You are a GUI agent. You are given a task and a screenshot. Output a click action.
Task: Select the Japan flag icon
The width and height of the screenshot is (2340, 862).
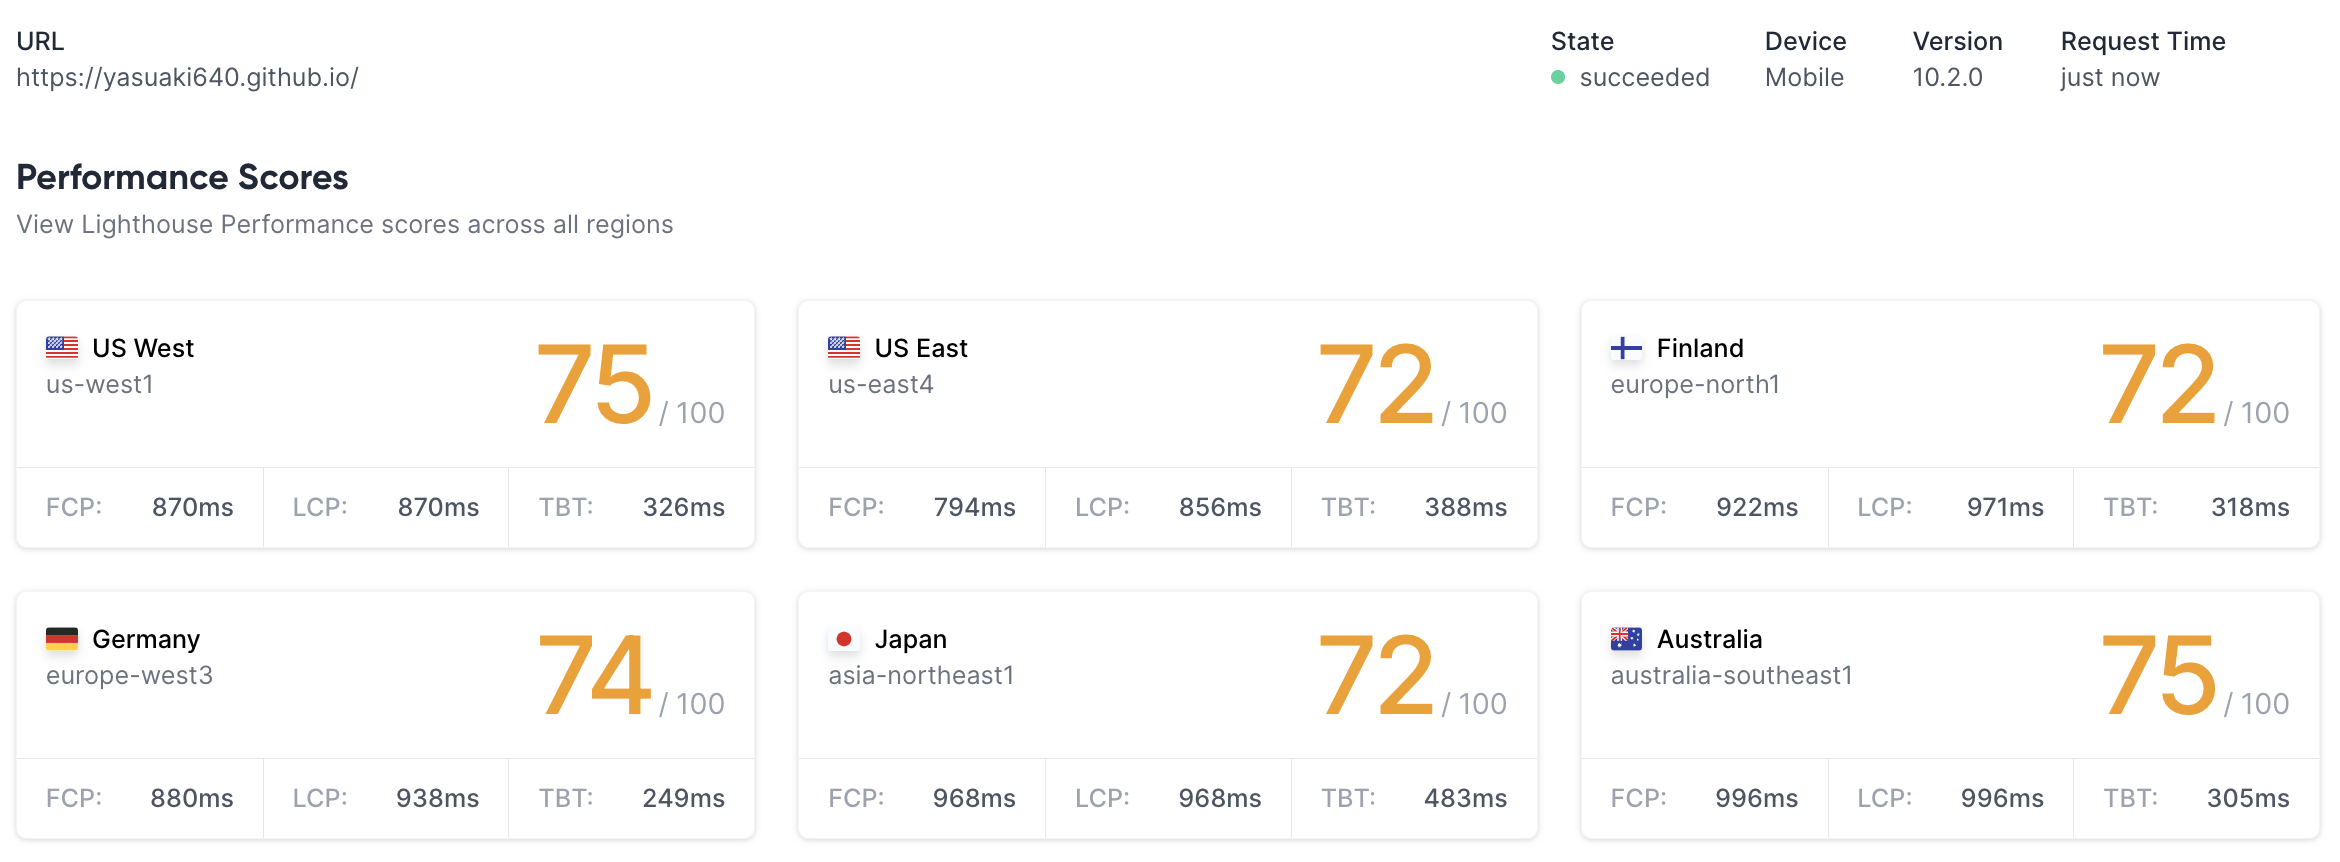tap(845, 638)
